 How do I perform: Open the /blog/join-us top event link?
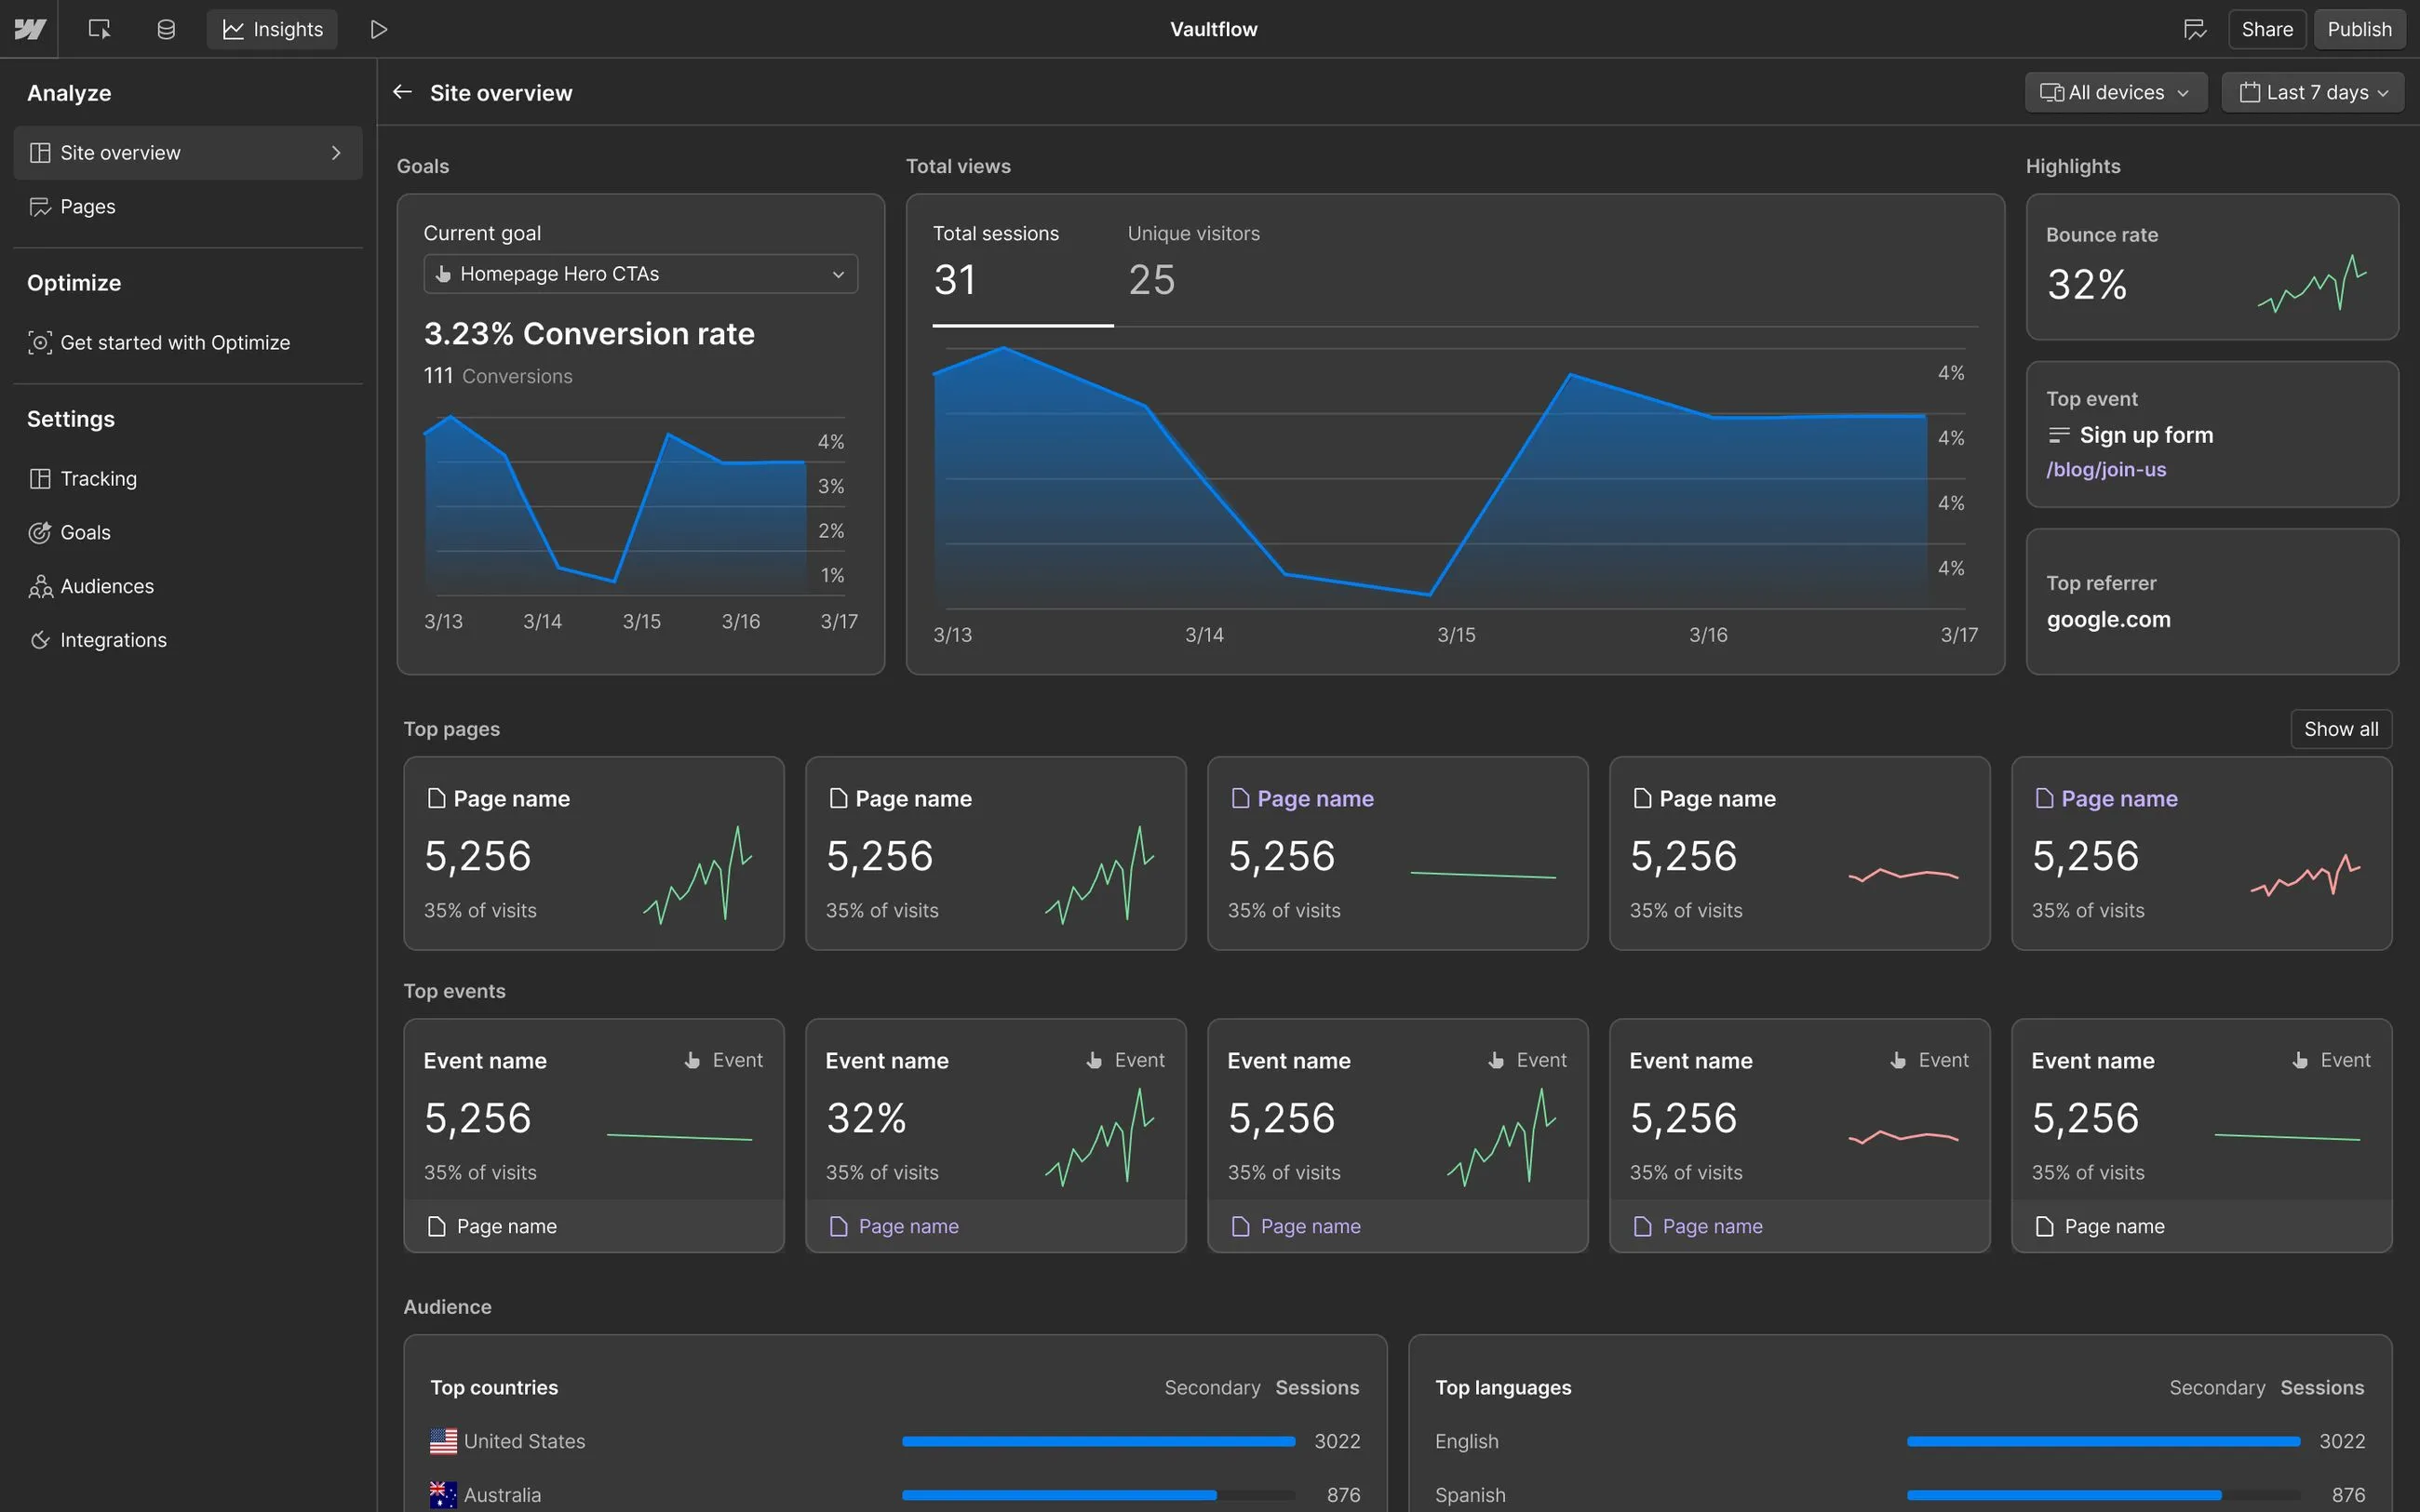(x=2106, y=469)
